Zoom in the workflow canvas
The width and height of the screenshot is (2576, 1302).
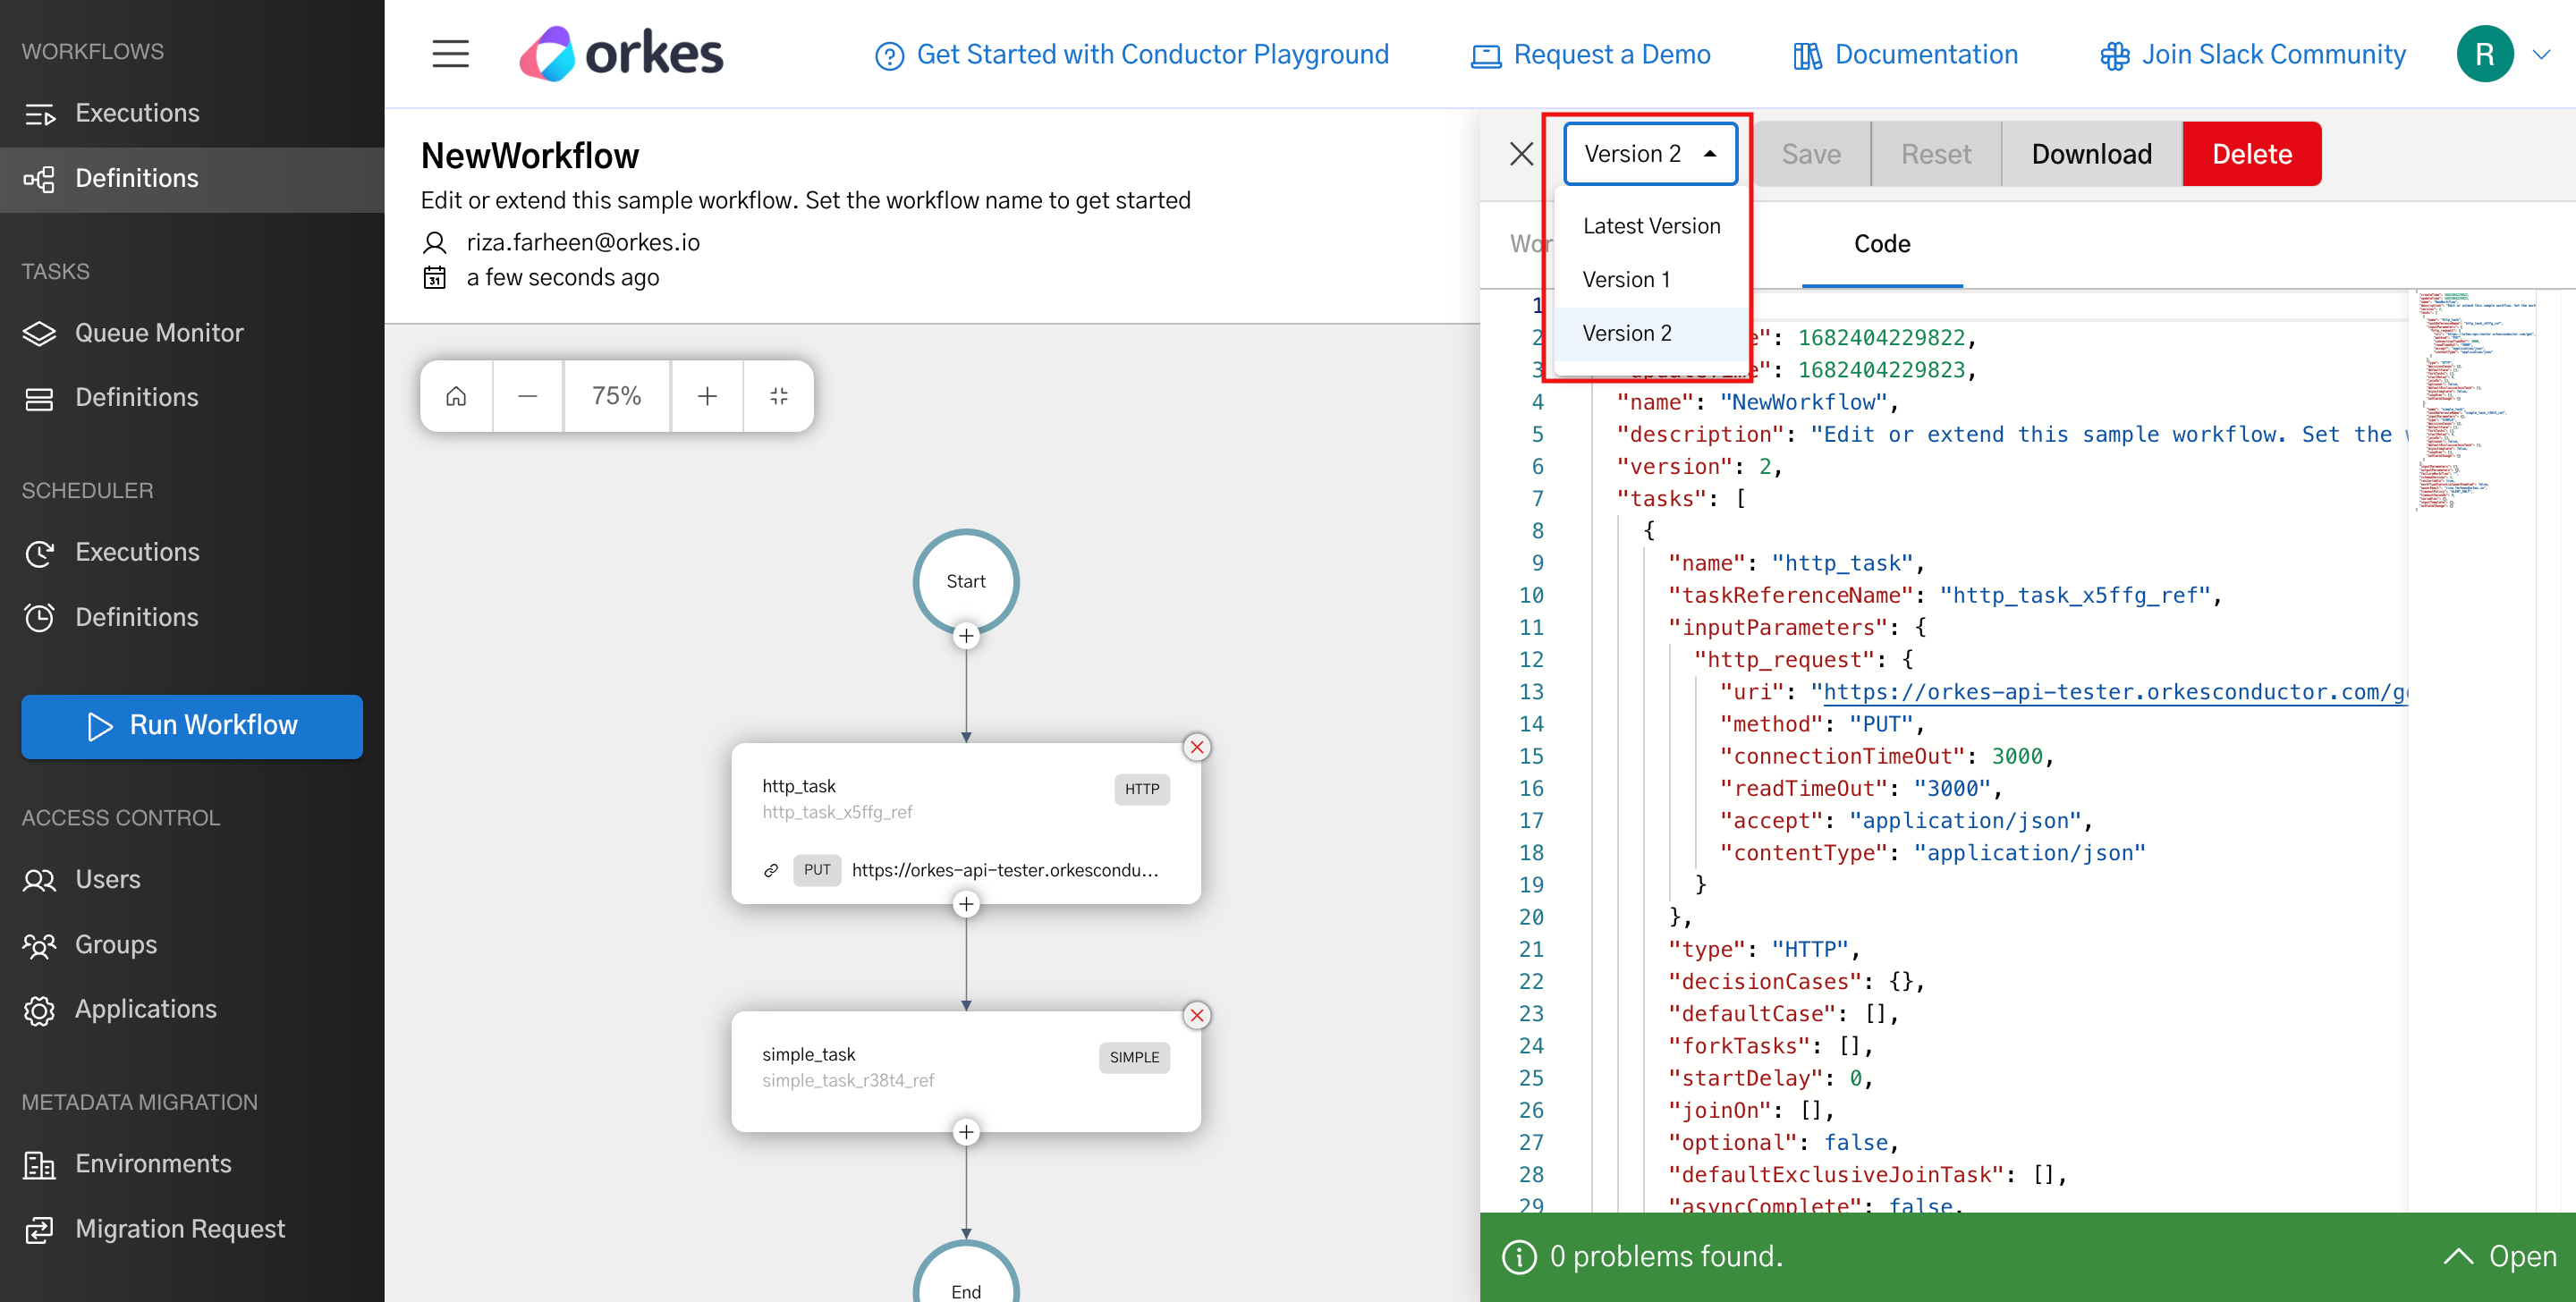coord(707,395)
